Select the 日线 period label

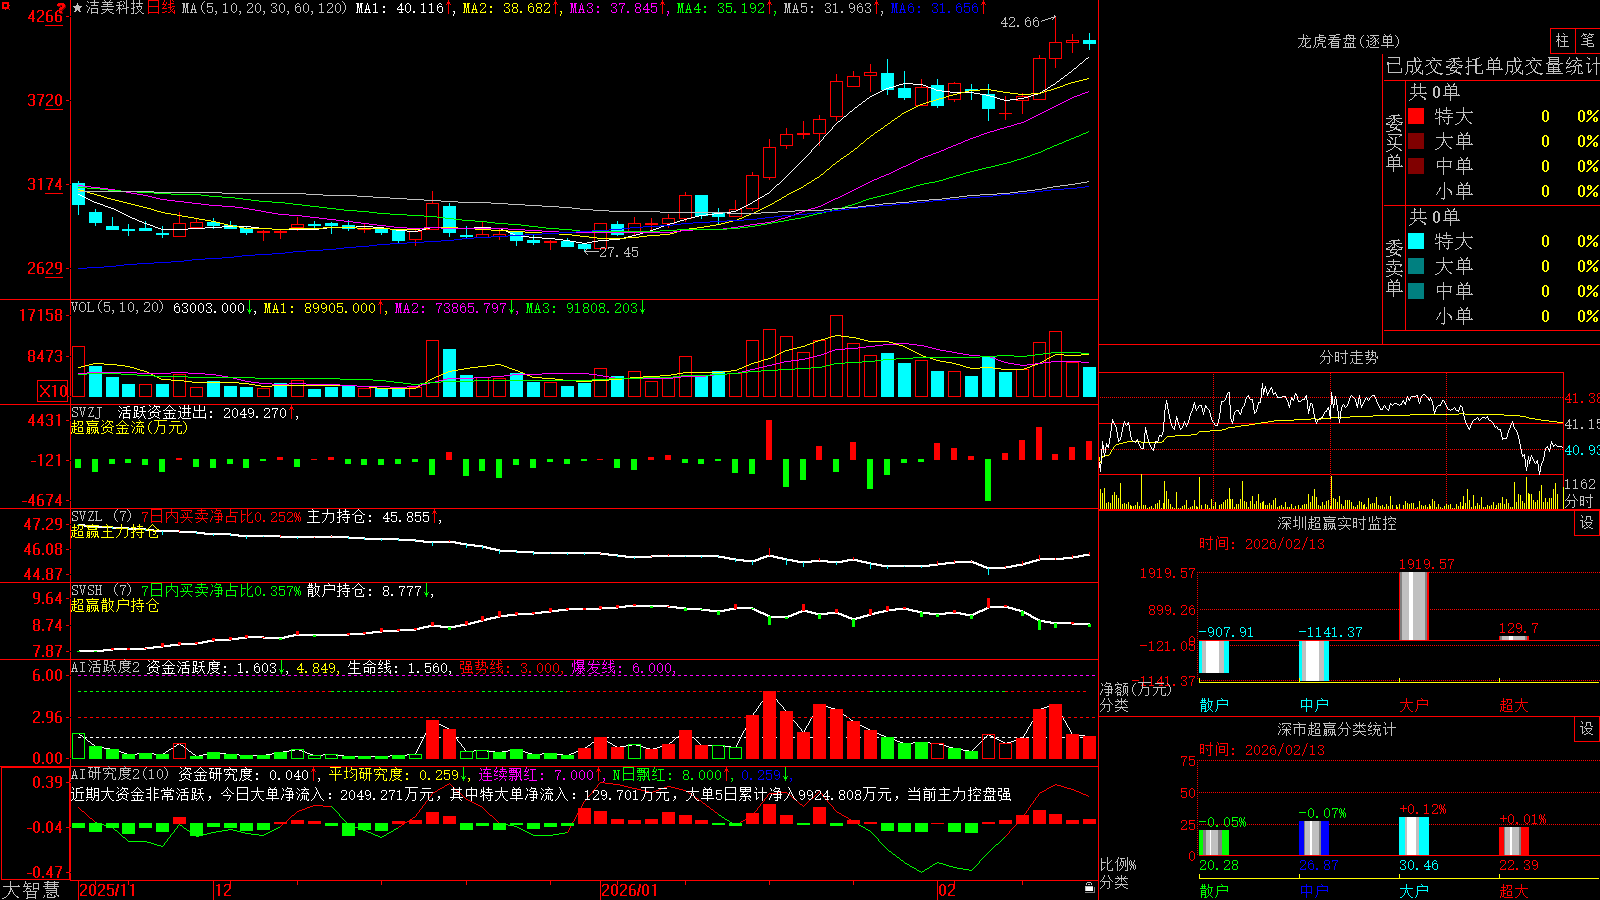[162, 8]
